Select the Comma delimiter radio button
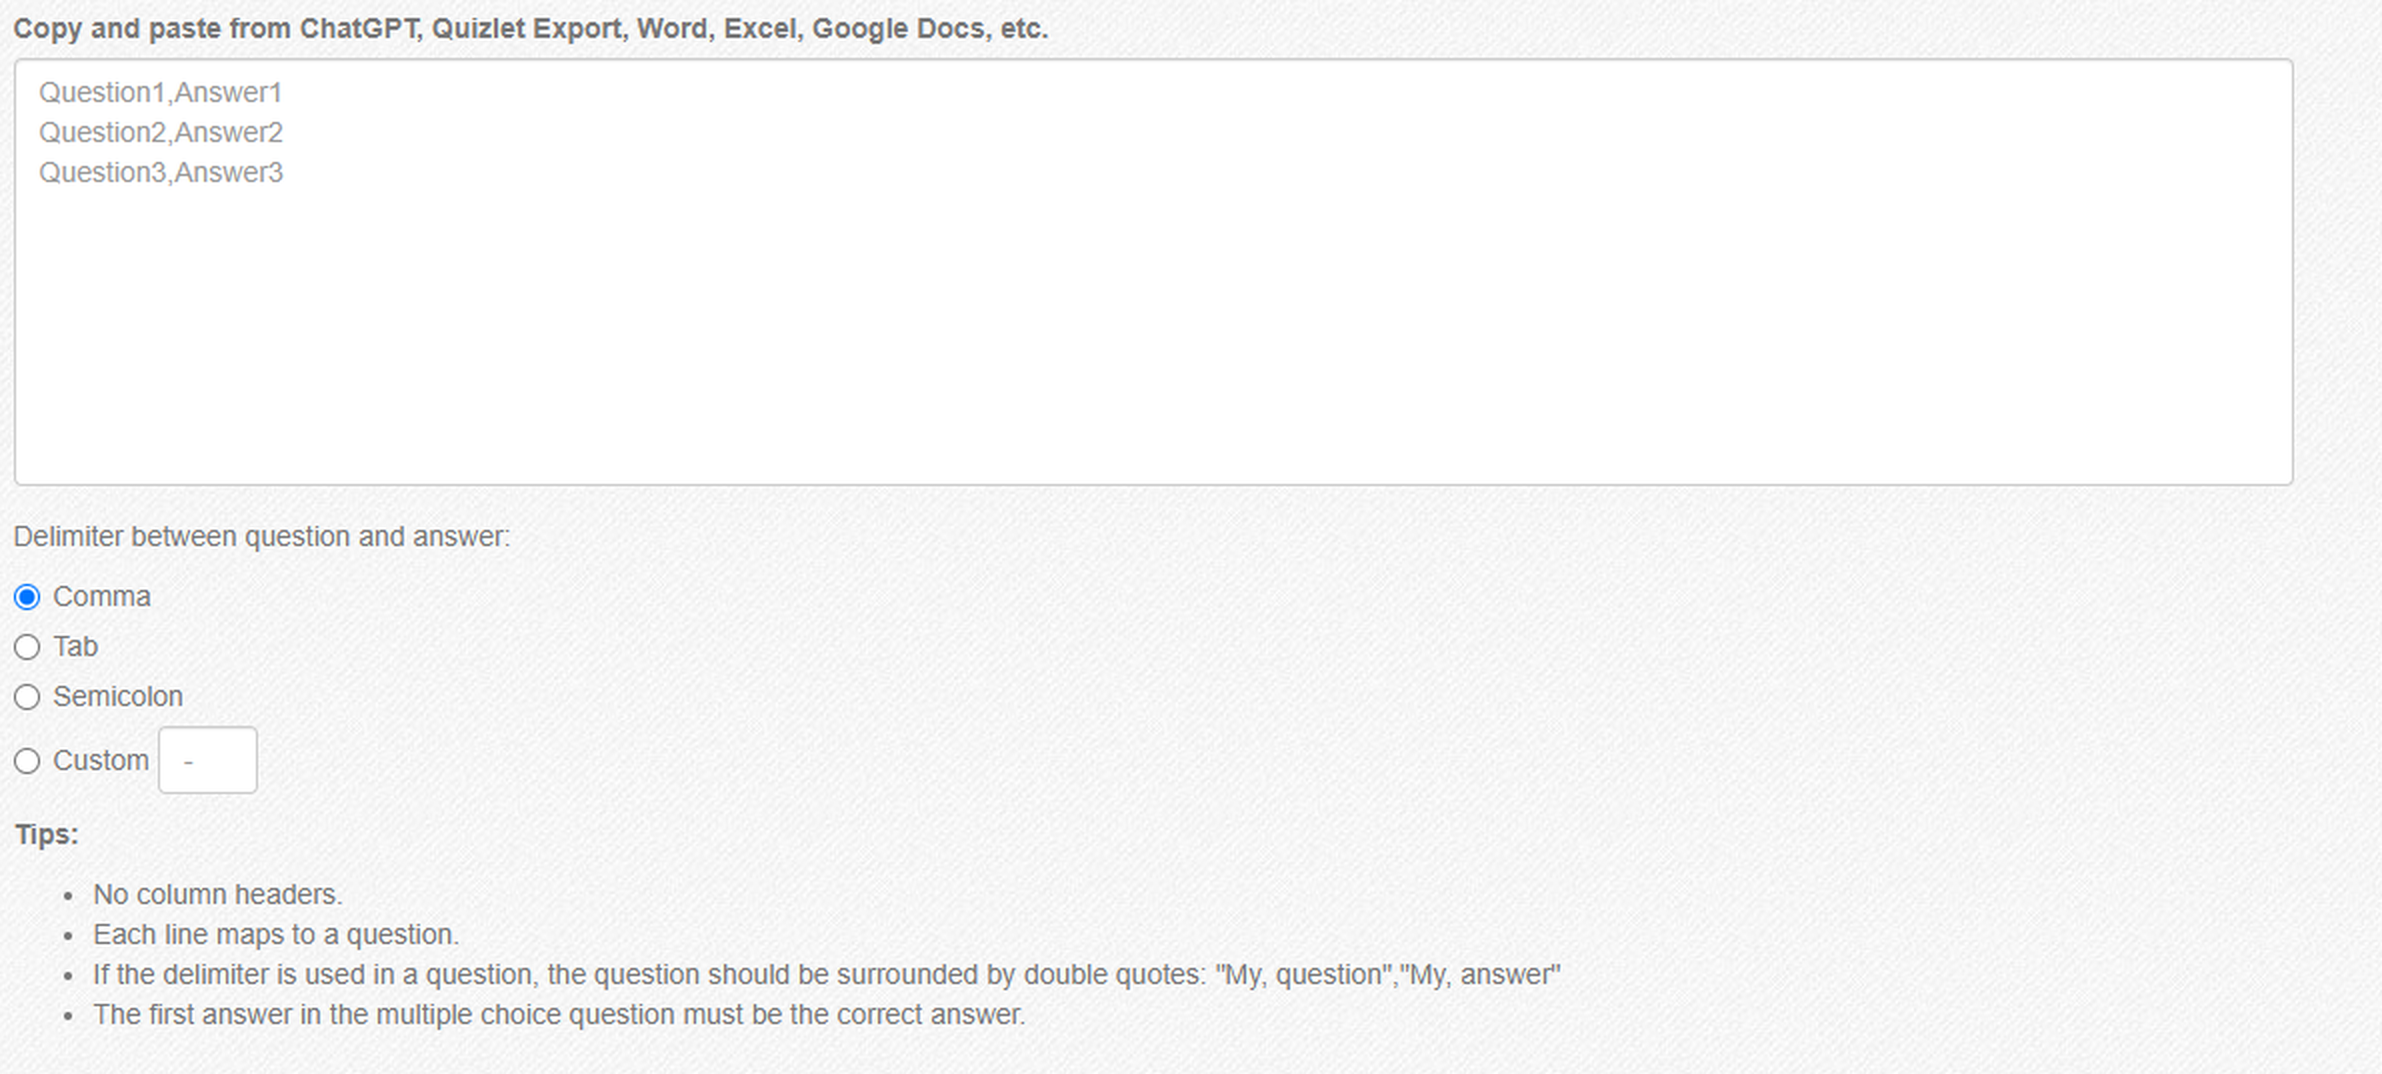 (27, 597)
